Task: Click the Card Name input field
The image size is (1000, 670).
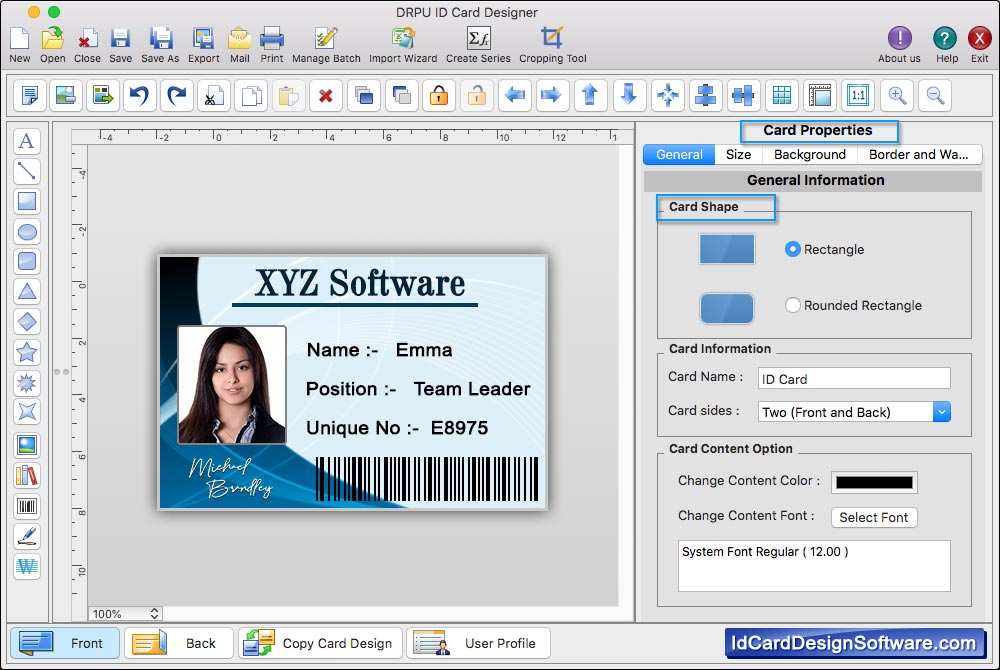Action: point(854,379)
